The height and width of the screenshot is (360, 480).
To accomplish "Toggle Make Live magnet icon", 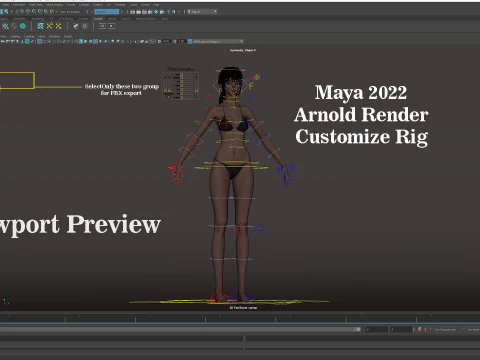I will 52,12.
